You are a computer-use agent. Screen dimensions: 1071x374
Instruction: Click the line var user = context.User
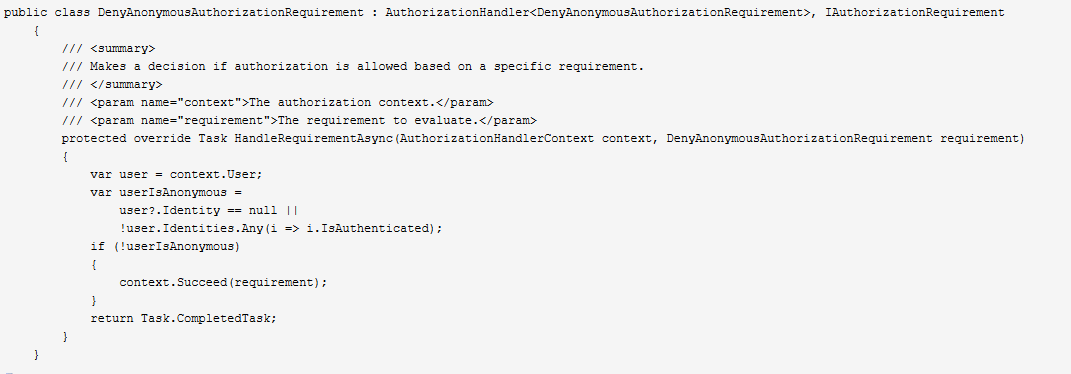(176, 174)
